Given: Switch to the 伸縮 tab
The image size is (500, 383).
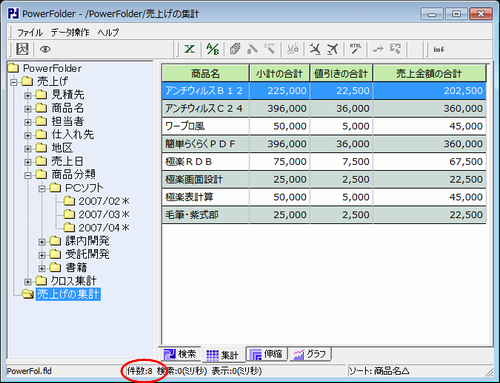Looking at the screenshot, I should click(x=266, y=354).
